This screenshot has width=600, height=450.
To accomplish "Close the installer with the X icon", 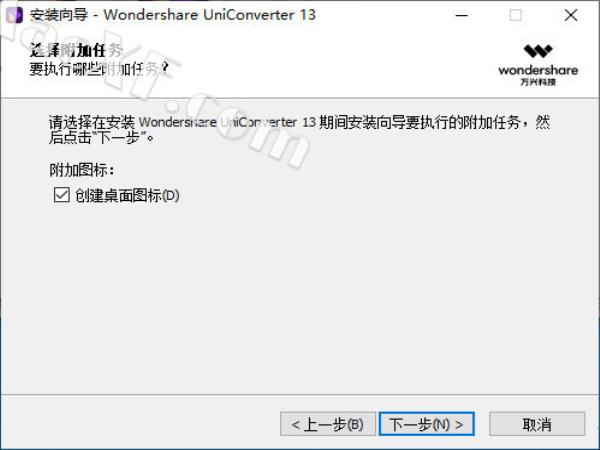I will point(571,15).
